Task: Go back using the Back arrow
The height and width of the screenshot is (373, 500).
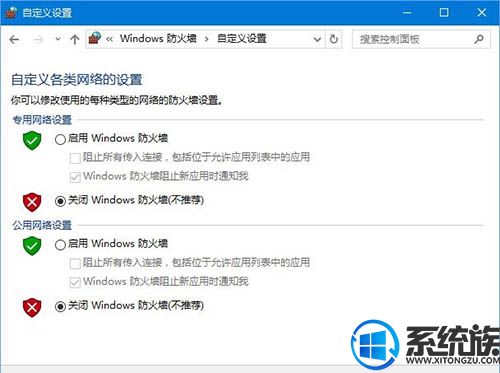Action: (14, 40)
